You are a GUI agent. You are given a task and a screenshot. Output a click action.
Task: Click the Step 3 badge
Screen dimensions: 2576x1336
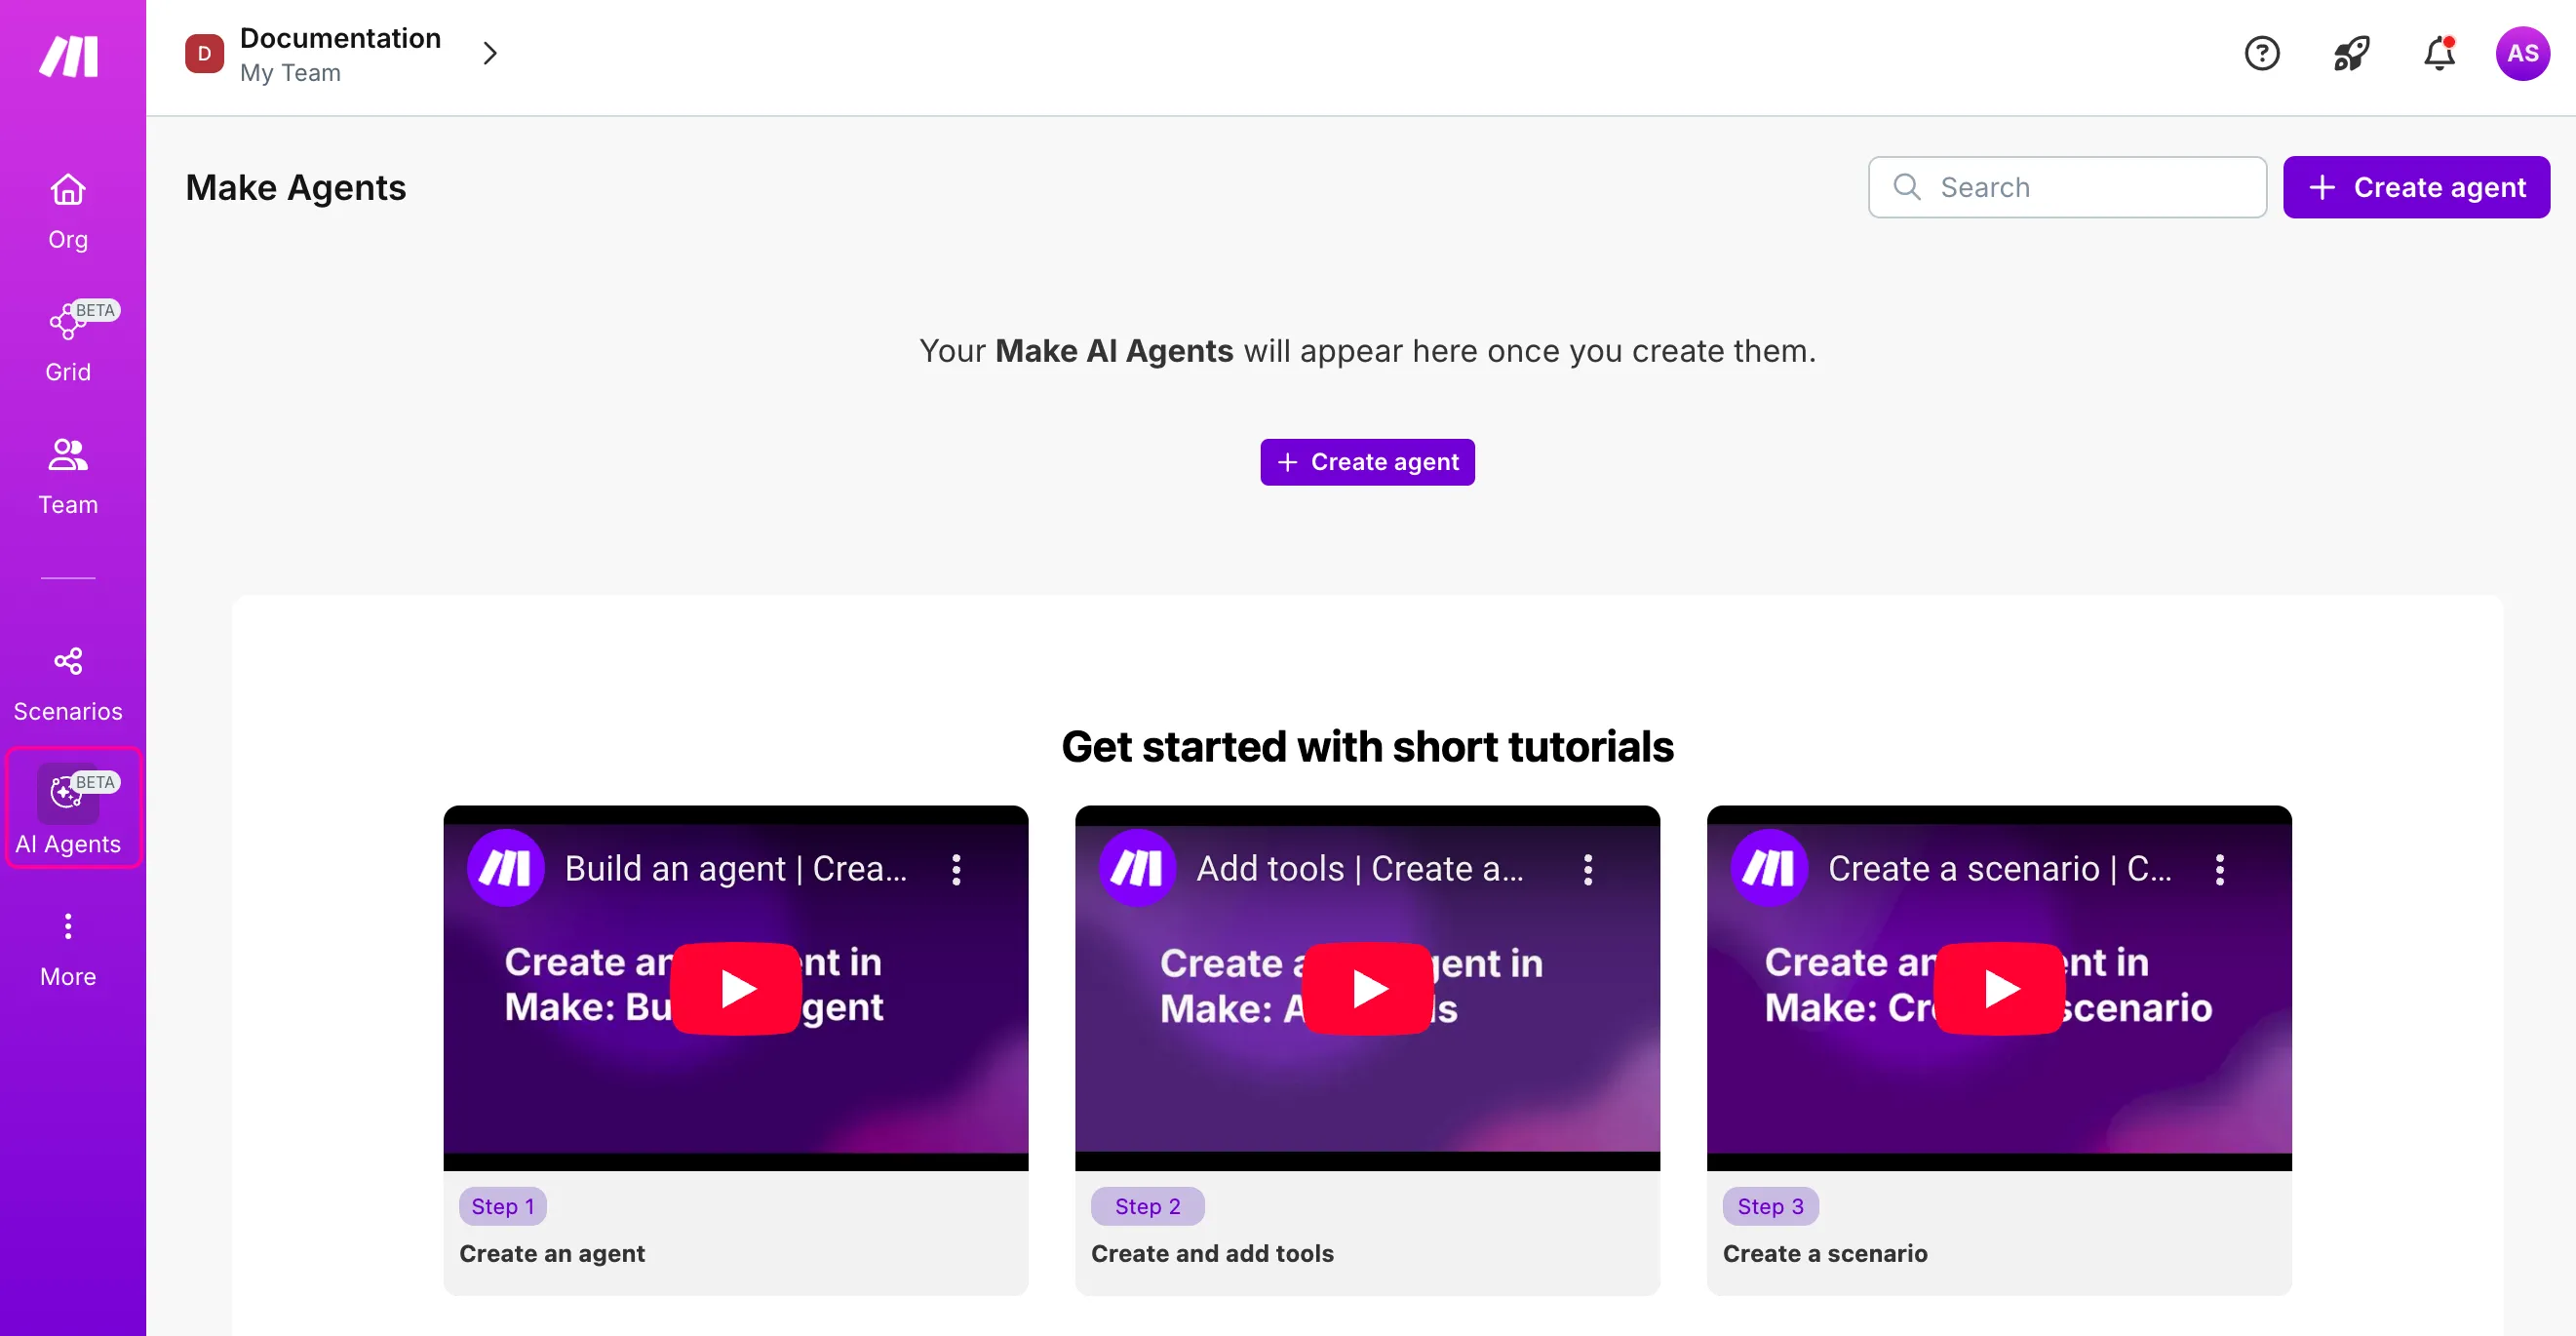[1770, 1206]
